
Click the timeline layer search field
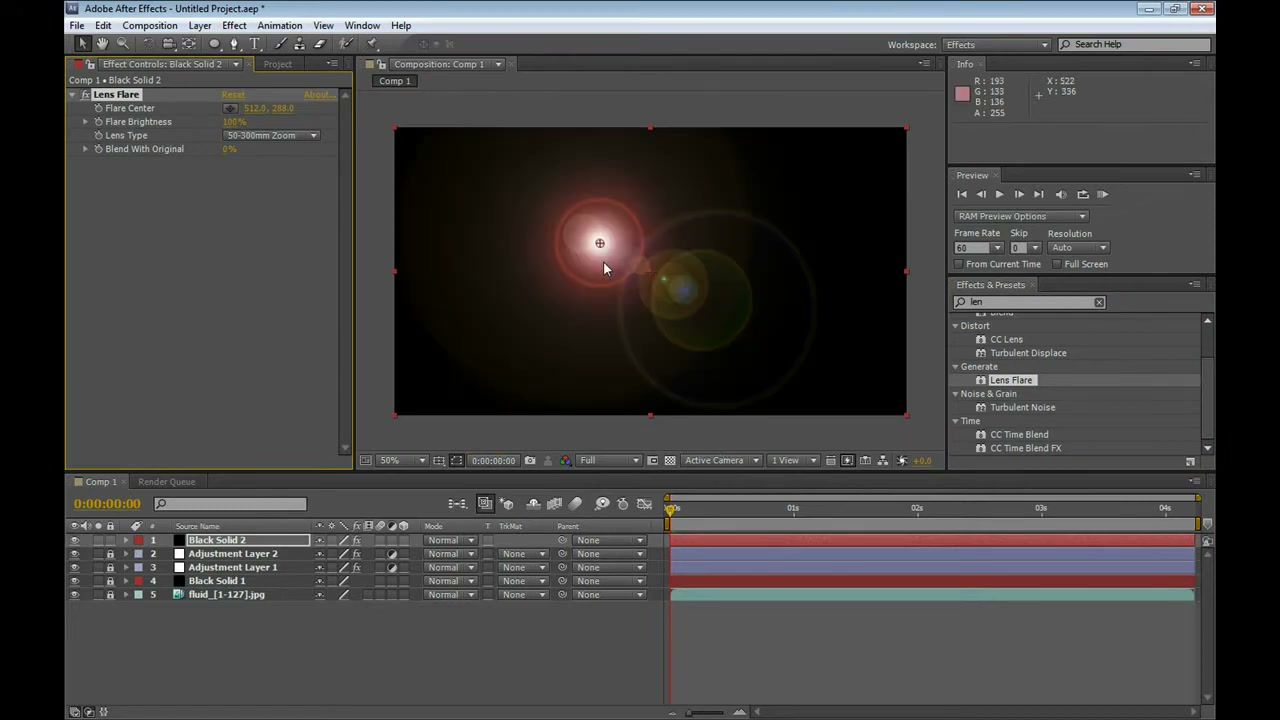[x=230, y=504]
